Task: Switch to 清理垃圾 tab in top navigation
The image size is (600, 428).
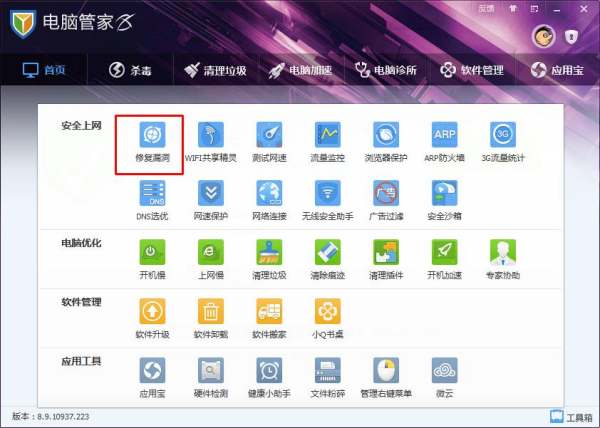Action: tap(215, 70)
